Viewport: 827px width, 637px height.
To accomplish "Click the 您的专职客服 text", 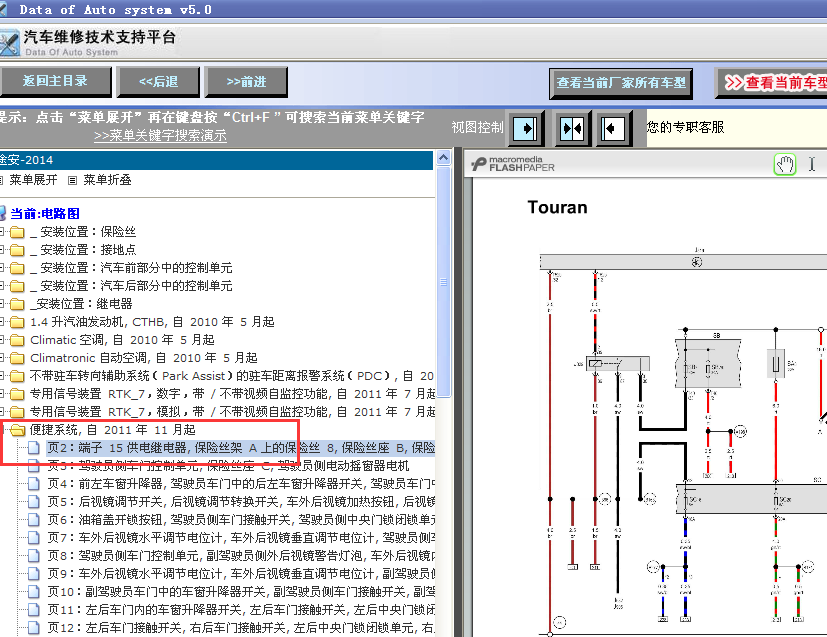I will (685, 127).
